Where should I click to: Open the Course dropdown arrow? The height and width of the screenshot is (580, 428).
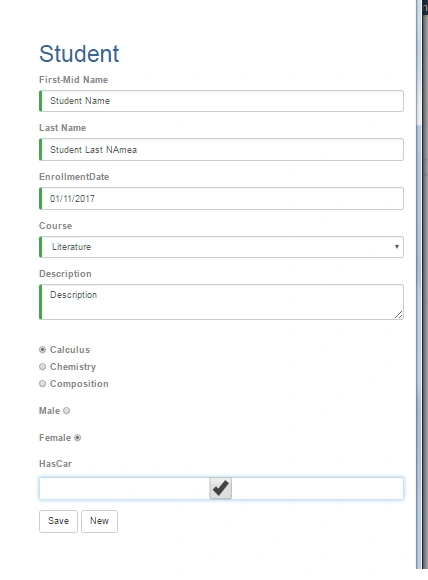pos(397,247)
